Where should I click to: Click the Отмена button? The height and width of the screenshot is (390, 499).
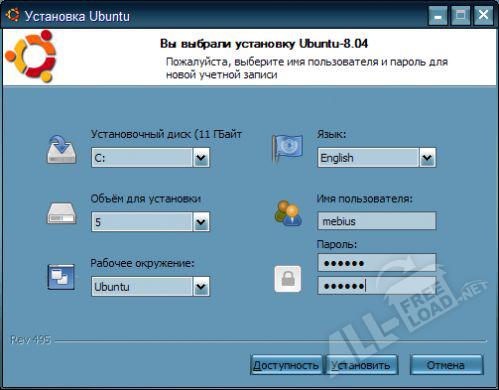tap(446, 365)
